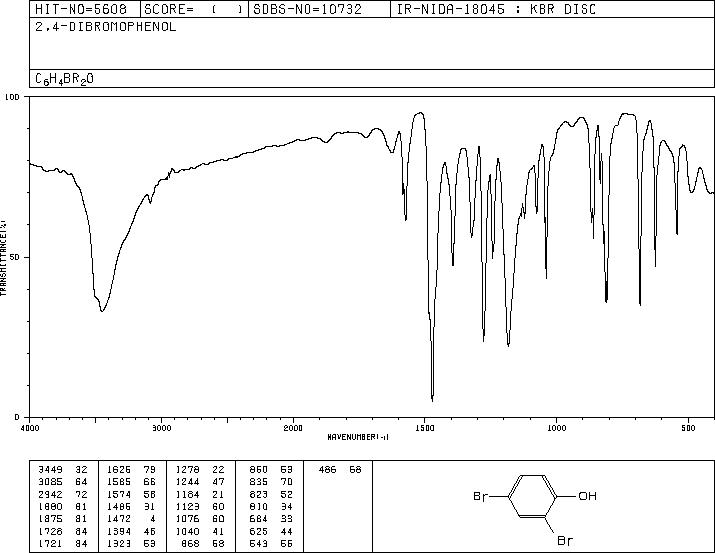Viewport: 715px width, 553px height.
Task: Click the 823 peak table entry
Action: click(271, 494)
